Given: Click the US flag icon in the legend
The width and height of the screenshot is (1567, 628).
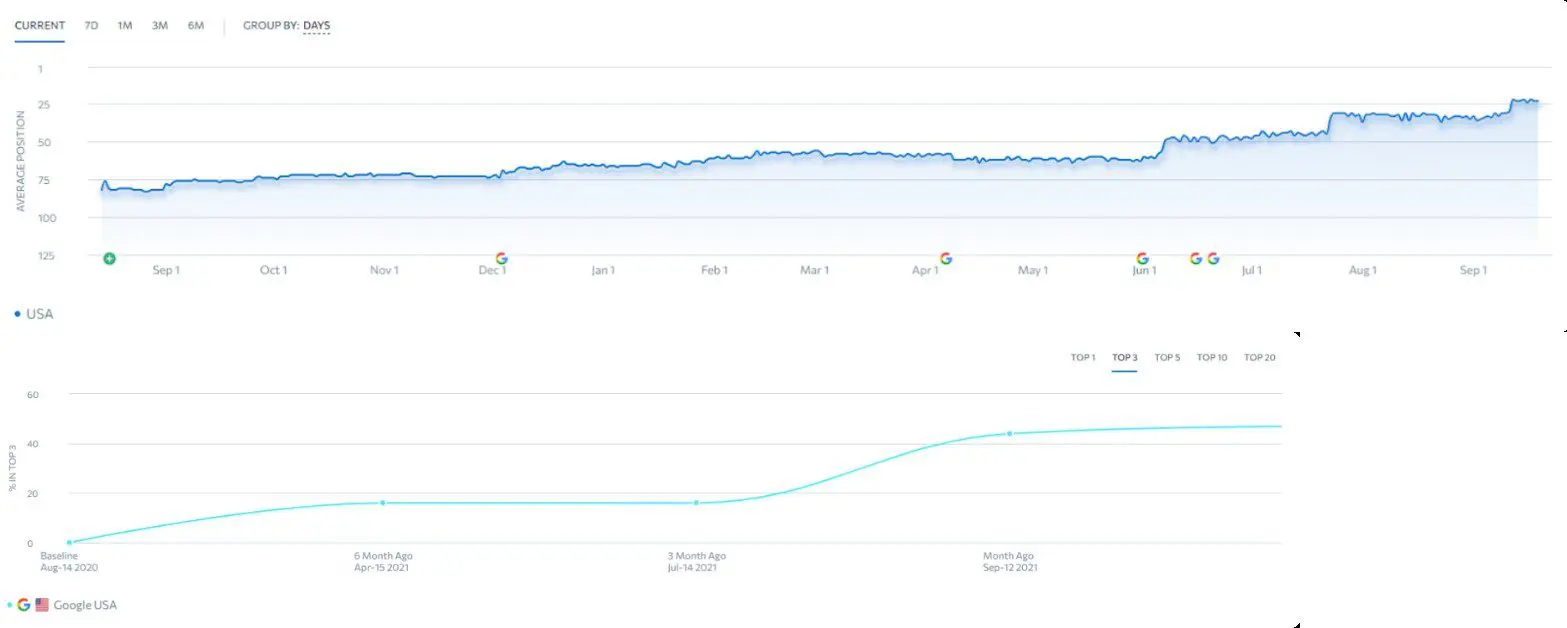Looking at the screenshot, I should (42, 605).
